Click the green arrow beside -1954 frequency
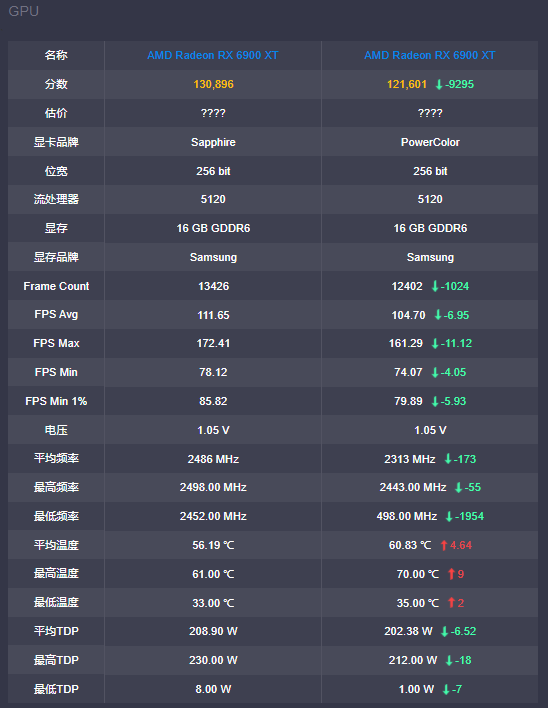Image resolution: width=548 pixels, height=708 pixels. click(x=449, y=517)
